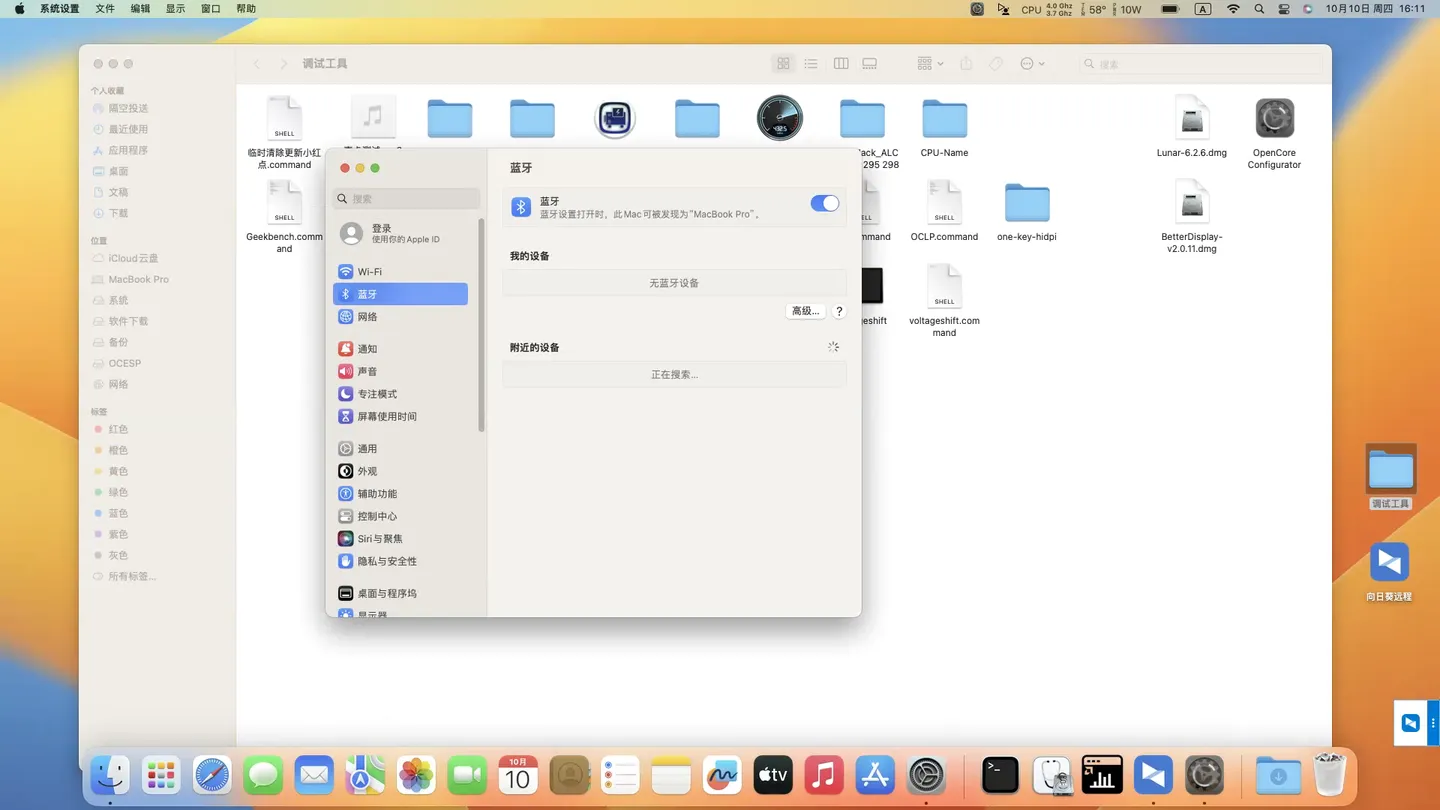Open 声音 (Sound) settings pane
This screenshot has width=1440, height=810.
(x=367, y=372)
